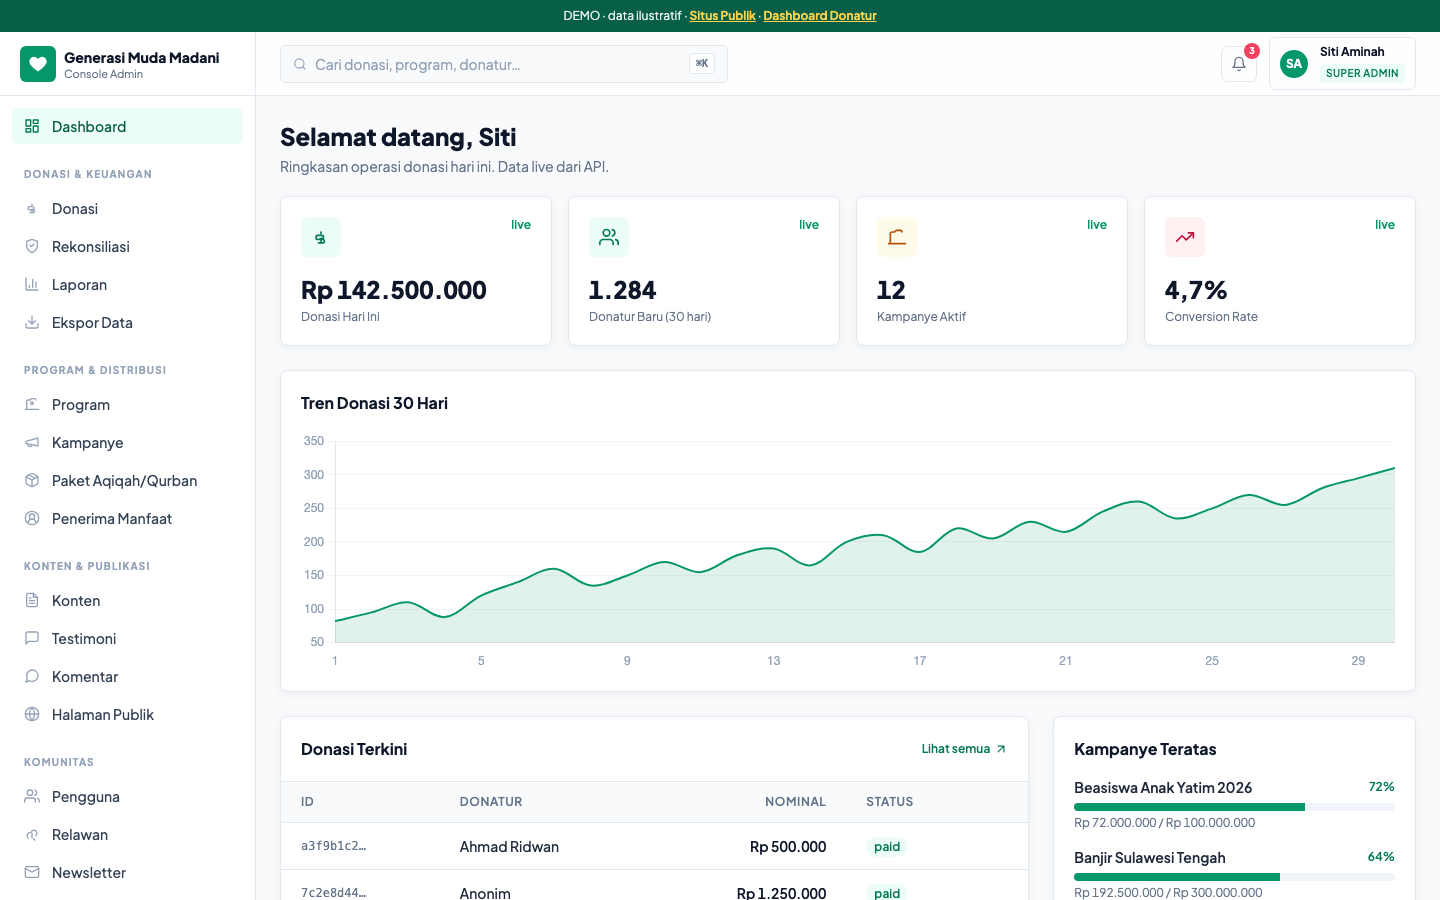
Task: Open the Donasi sidebar item
Action: pos(127,208)
